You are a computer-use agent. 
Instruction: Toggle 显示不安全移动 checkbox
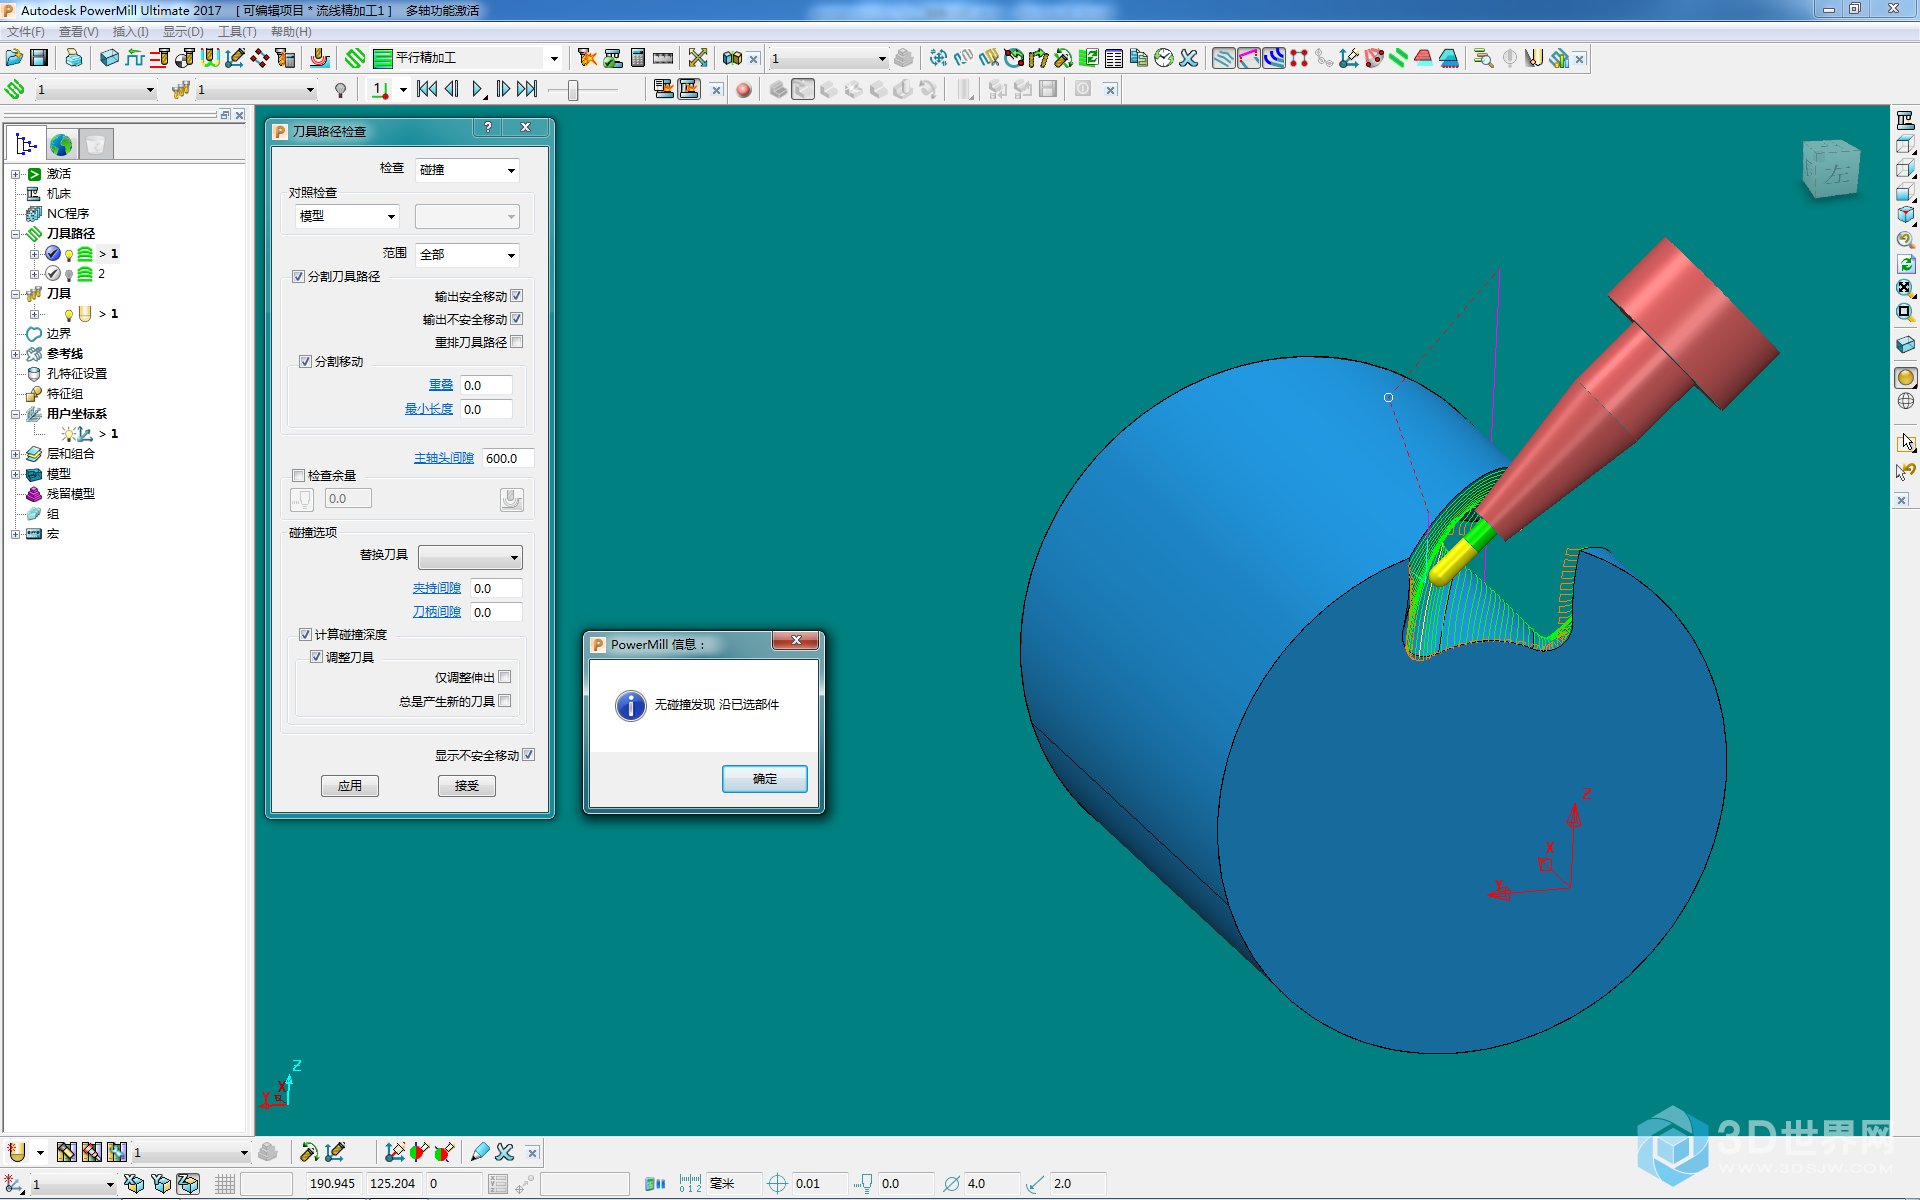point(529,755)
